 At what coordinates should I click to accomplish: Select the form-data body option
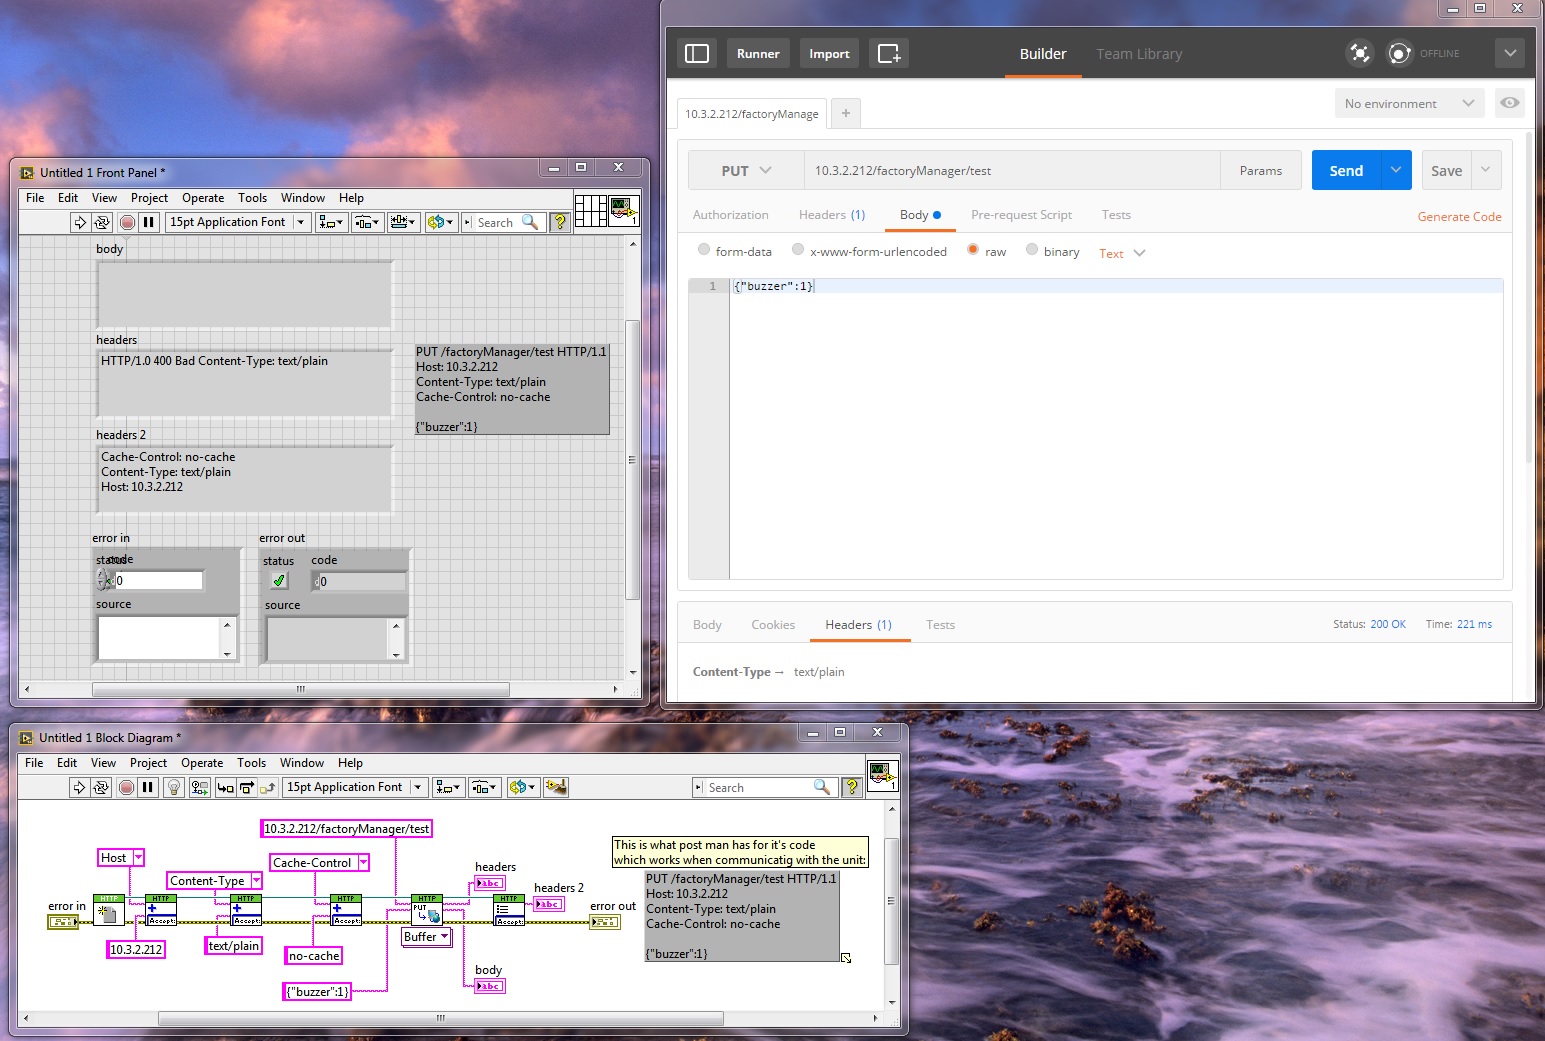coord(704,250)
